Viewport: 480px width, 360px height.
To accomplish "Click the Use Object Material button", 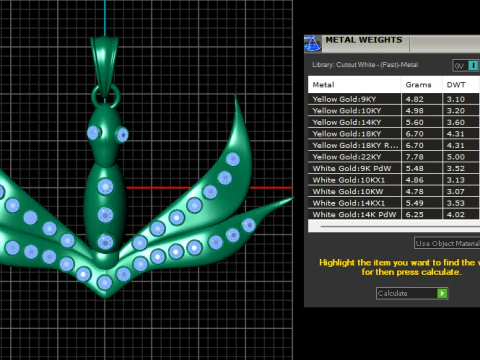I will (447, 243).
